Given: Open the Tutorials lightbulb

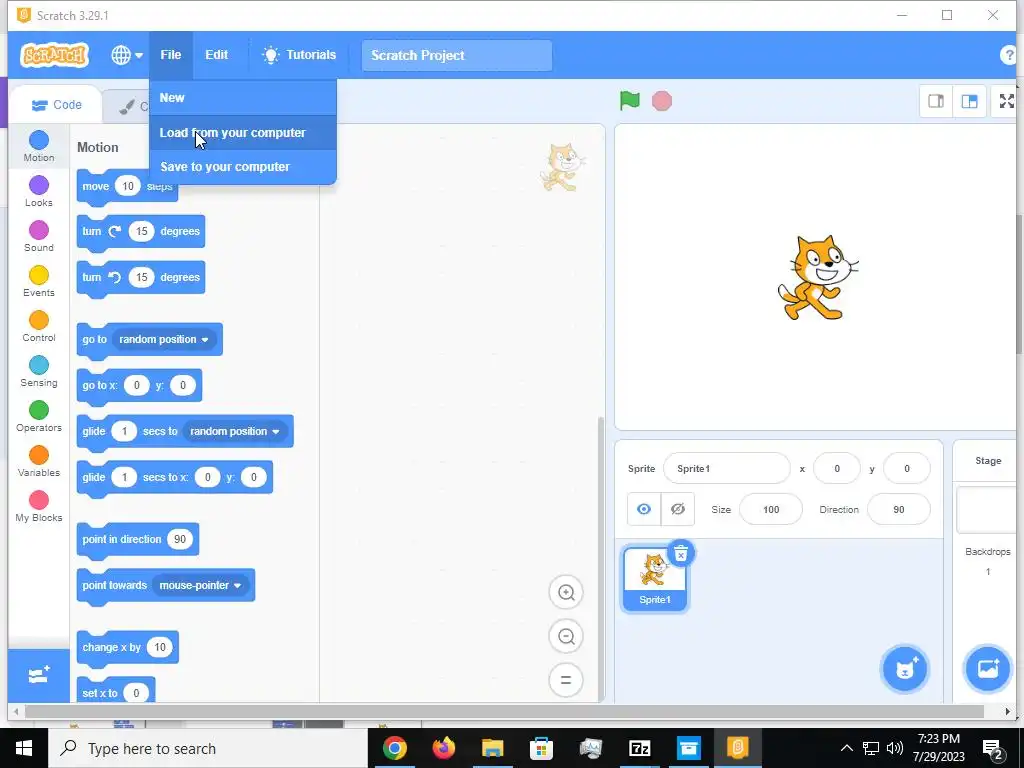Looking at the screenshot, I should point(298,55).
